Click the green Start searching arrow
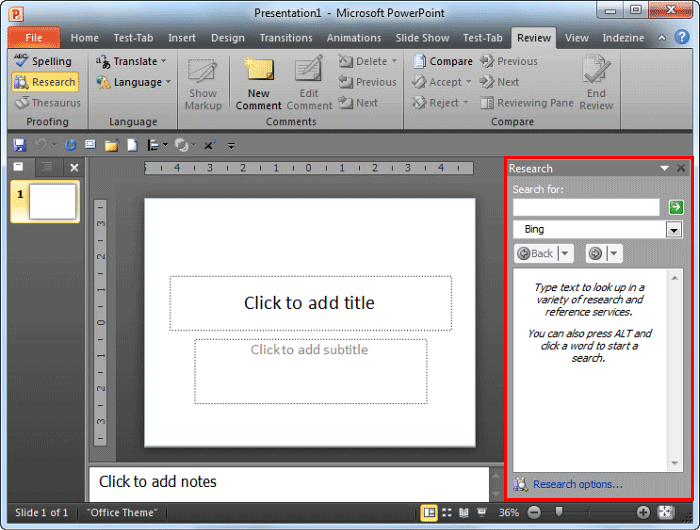The height and width of the screenshot is (530, 700). point(676,207)
